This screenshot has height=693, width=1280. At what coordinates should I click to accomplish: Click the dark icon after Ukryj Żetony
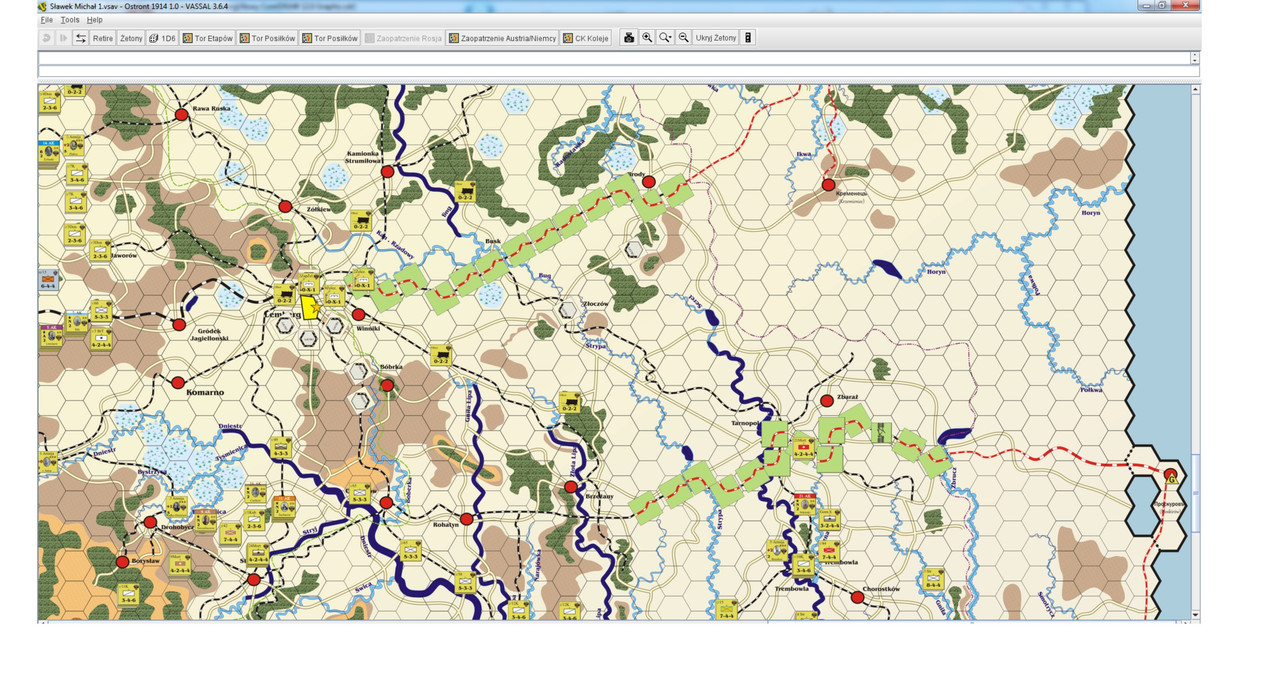[749, 38]
